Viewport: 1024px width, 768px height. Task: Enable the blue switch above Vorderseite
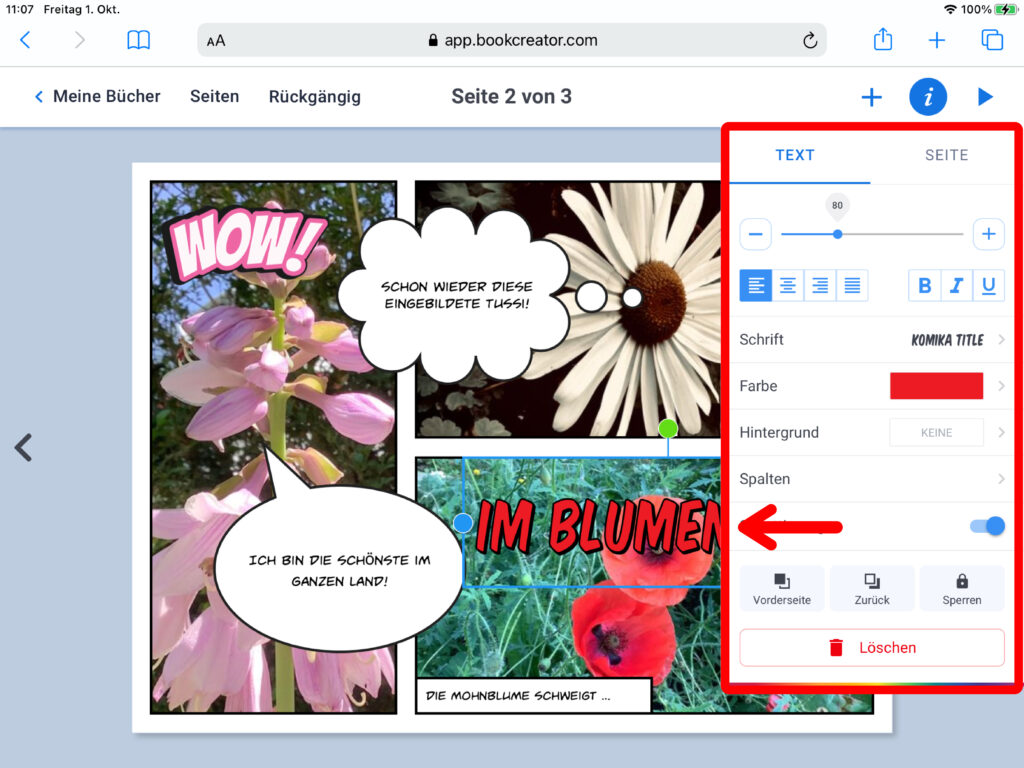coord(986,526)
